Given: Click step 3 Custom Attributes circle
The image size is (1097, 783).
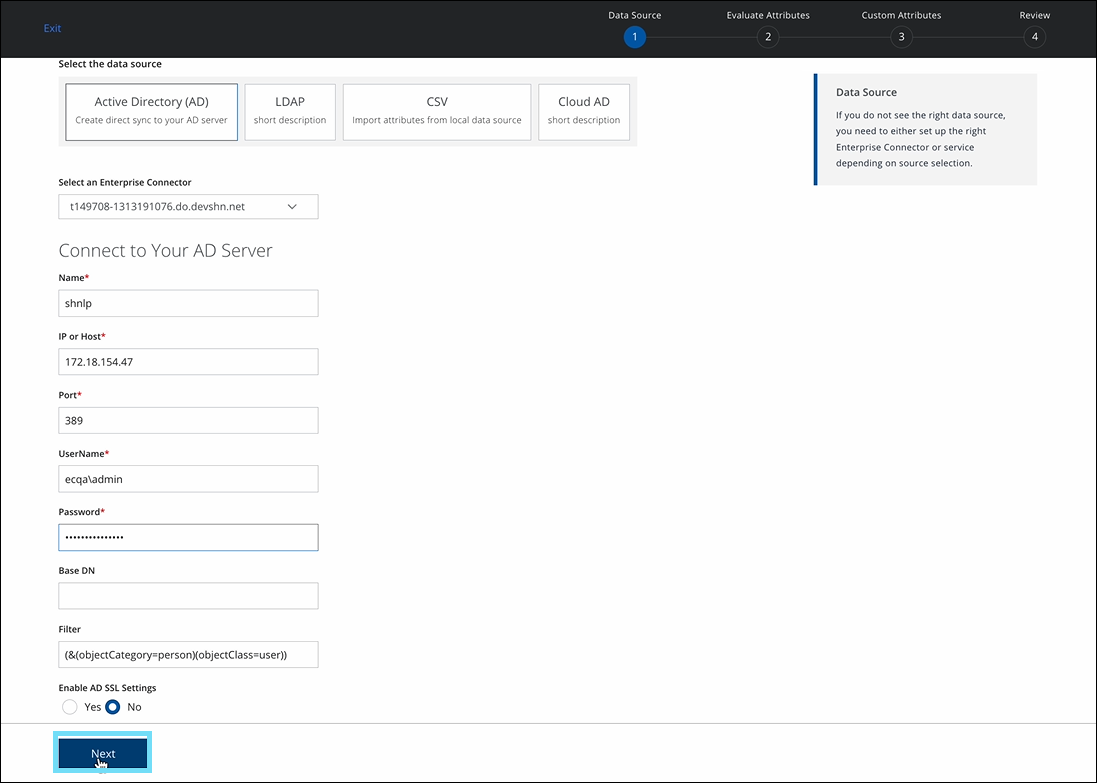Looking at the screenshot, I should pos(901,37).
